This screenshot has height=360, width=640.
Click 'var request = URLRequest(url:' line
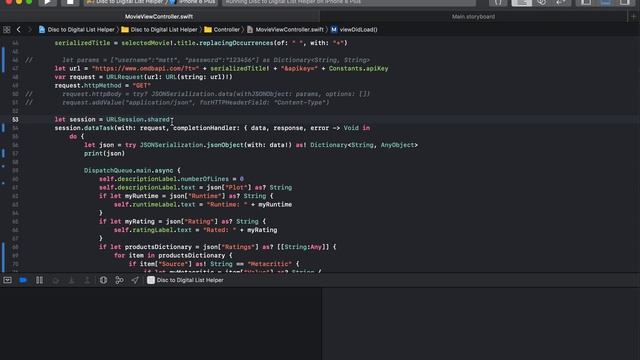[144, 77]
